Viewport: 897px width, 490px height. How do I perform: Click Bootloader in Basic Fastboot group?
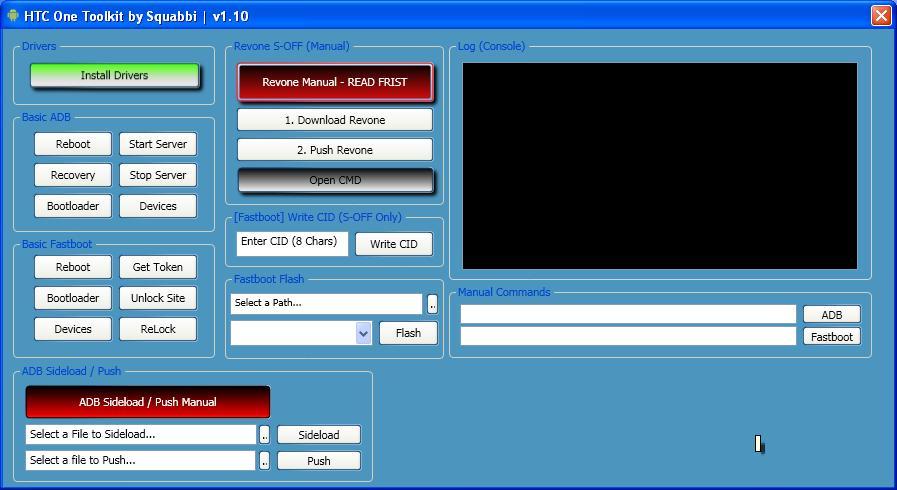point(73,298)
